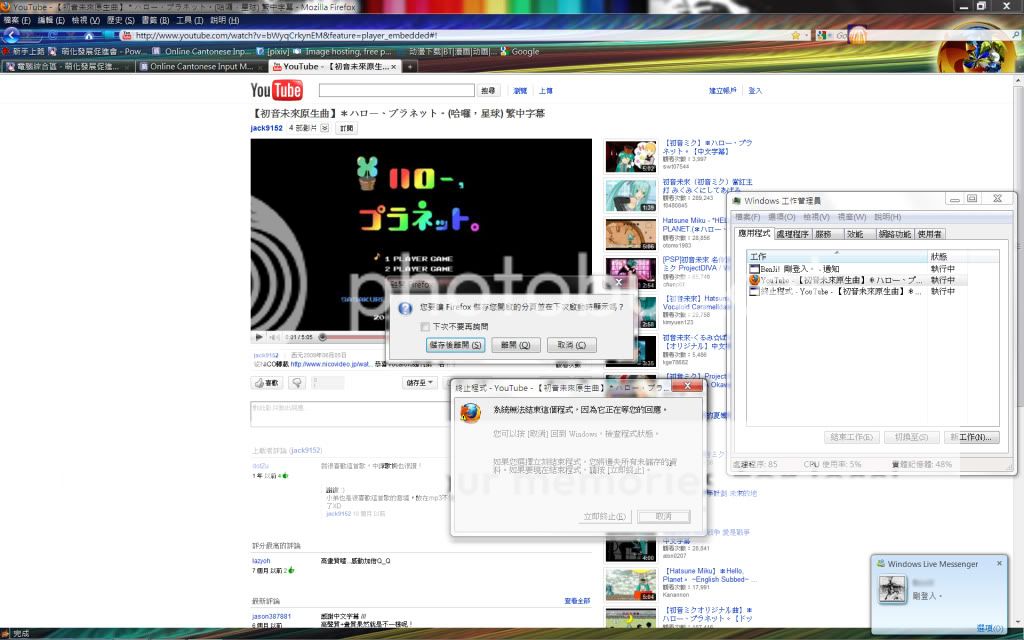Click the YouTube search input field
Image resolution: width=1024 pixels, height=640 pixels.
coord(396,90)
